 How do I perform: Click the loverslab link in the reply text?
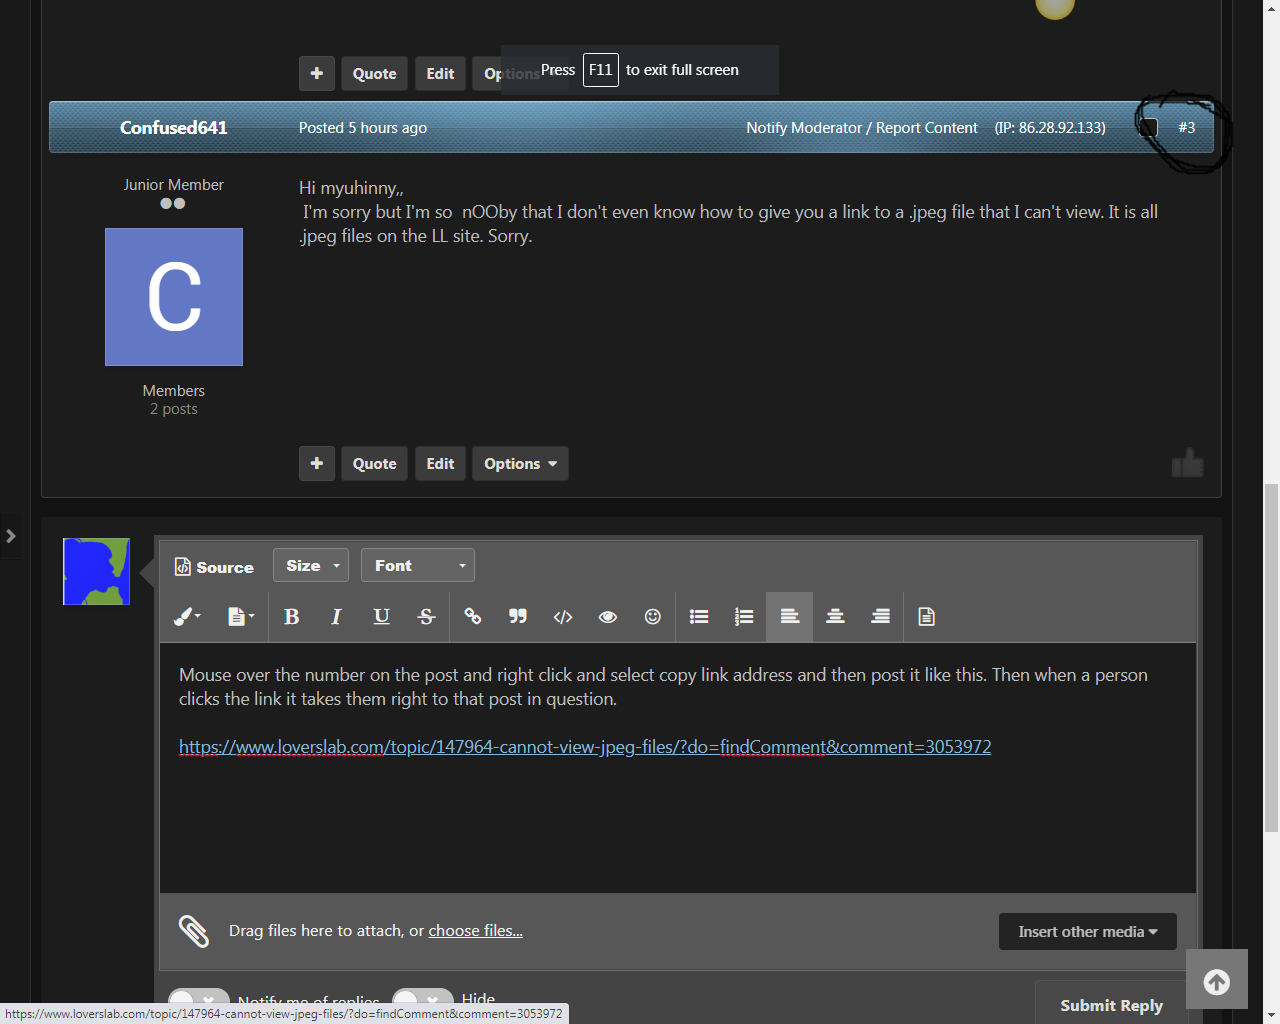[585, 747]
